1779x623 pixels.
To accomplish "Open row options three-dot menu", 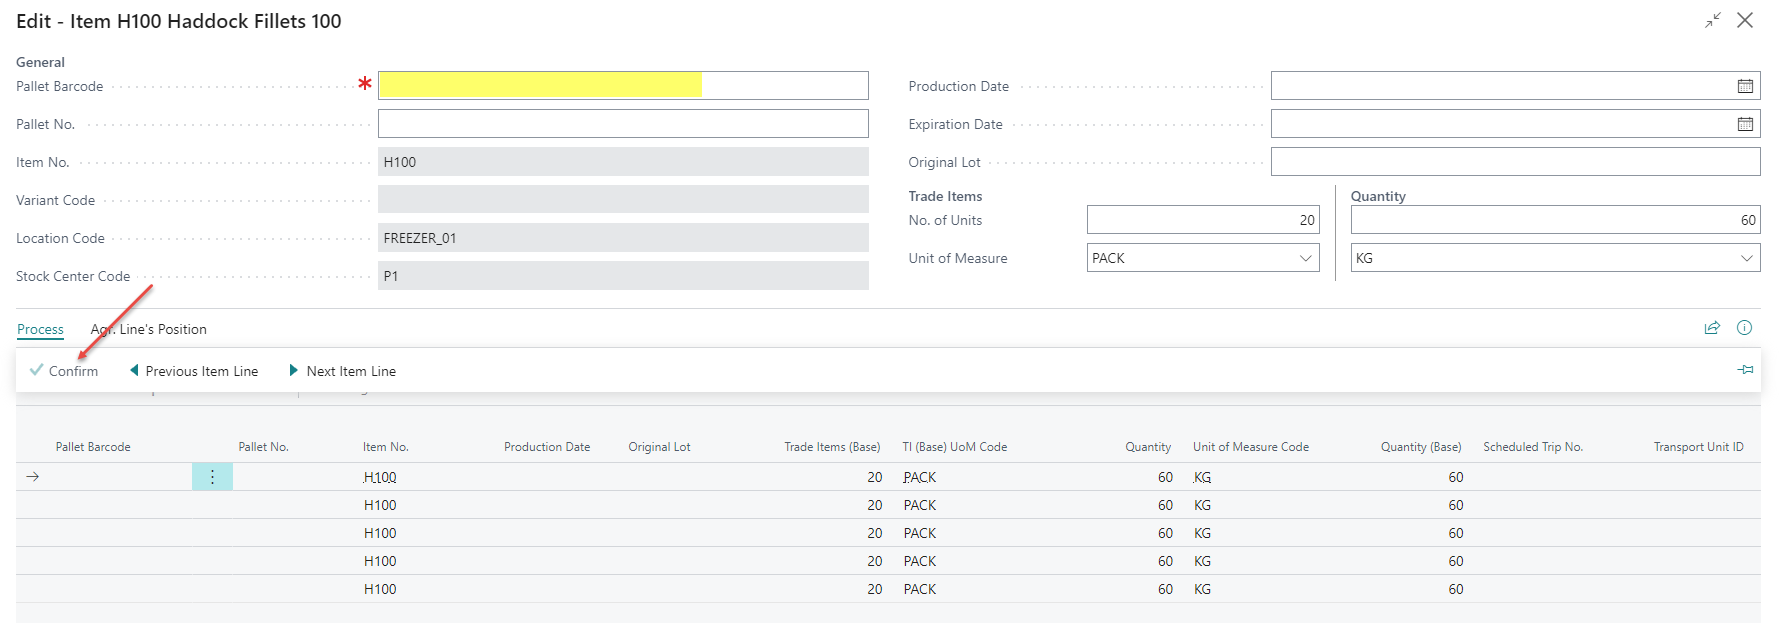I will pos(212,477).
